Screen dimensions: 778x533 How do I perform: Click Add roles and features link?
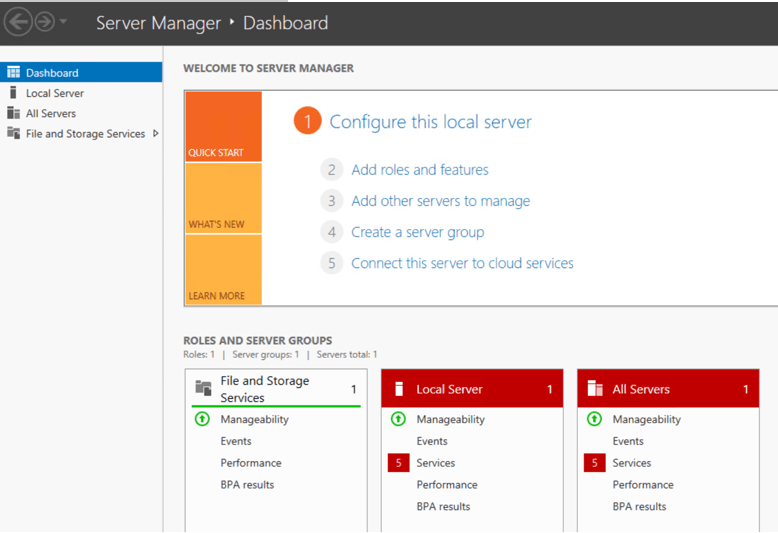(420, 170)
